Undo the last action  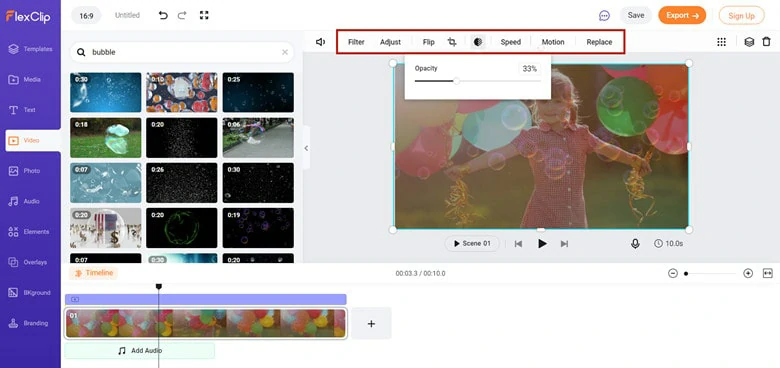coord(163,15)
